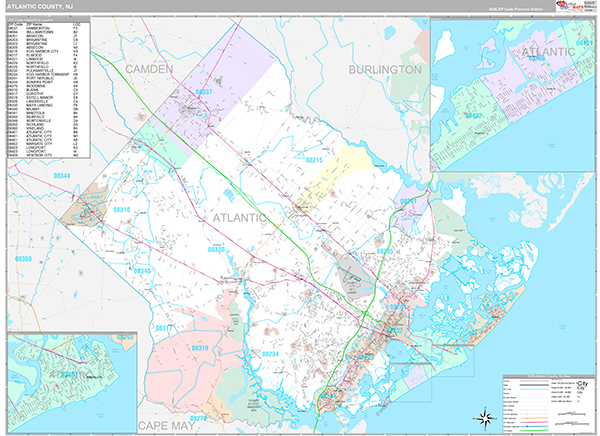The image size is (600, 436).
Task: Click ZIP code label 08310
Action: point(122,209)
